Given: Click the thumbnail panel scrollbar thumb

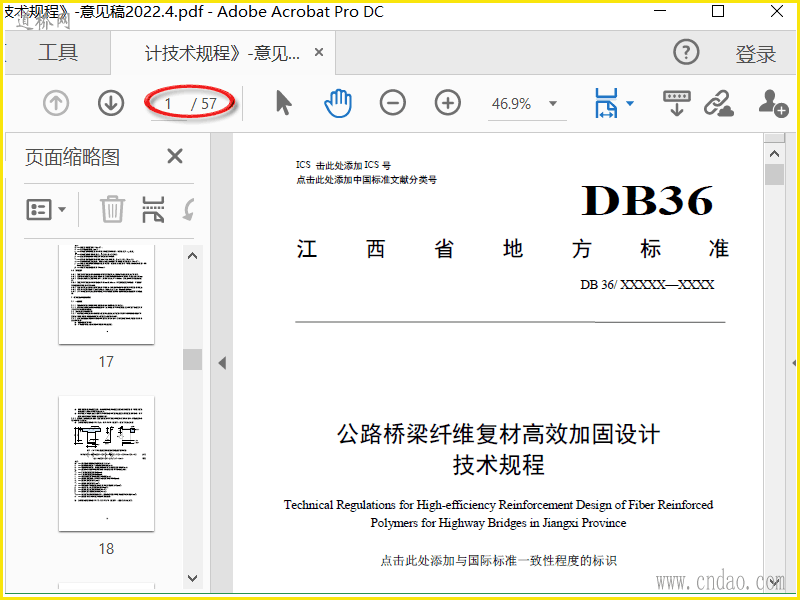Looking at the screenshot, I should (x=192, y=359).
